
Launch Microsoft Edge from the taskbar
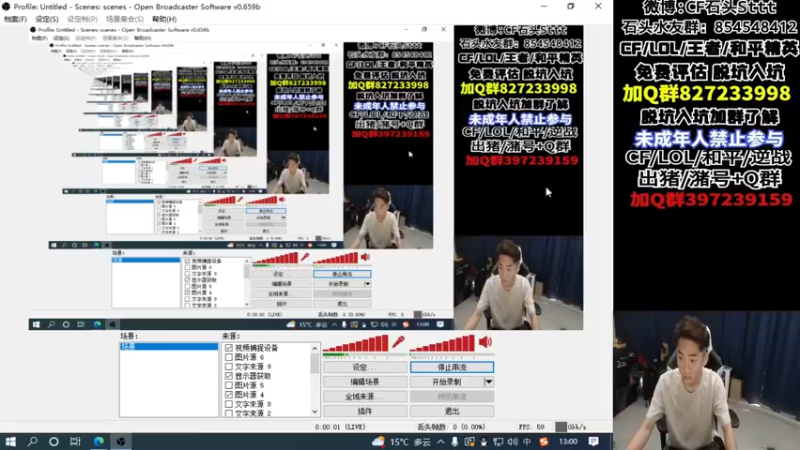point(98,441)
